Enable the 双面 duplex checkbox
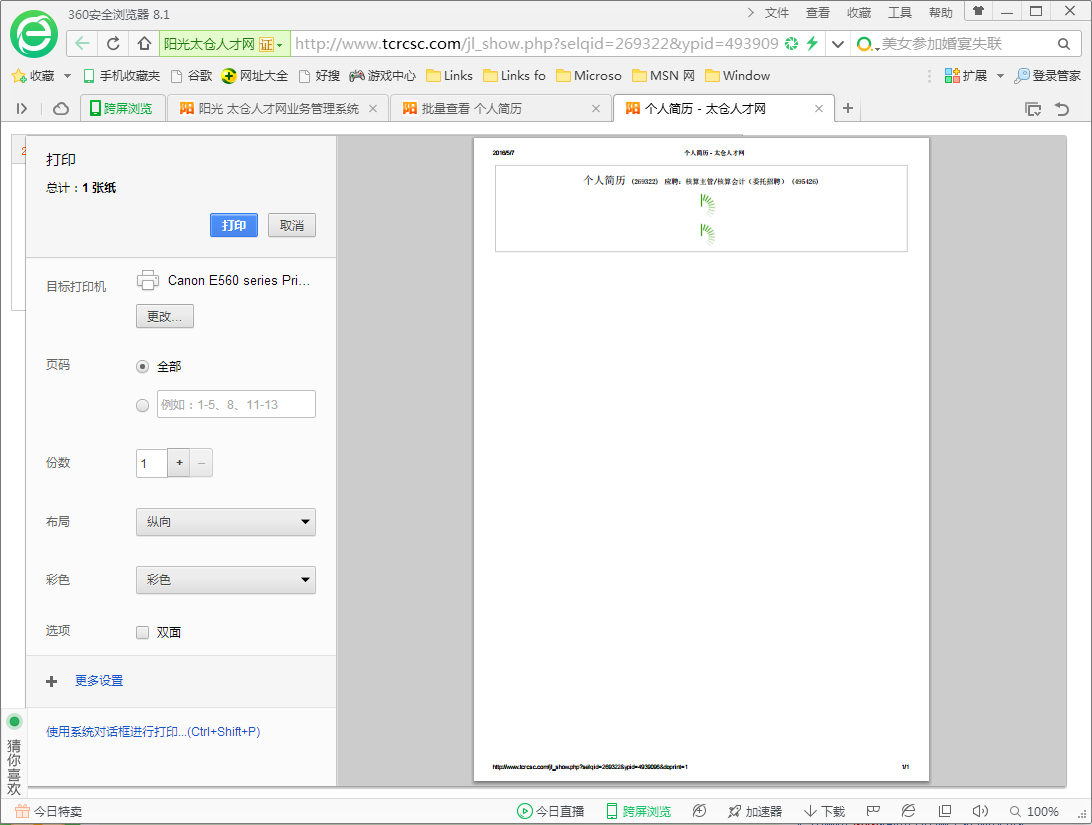Image resolution: width=1092 pixels, height=825 pixels. [x=143, y=632]
